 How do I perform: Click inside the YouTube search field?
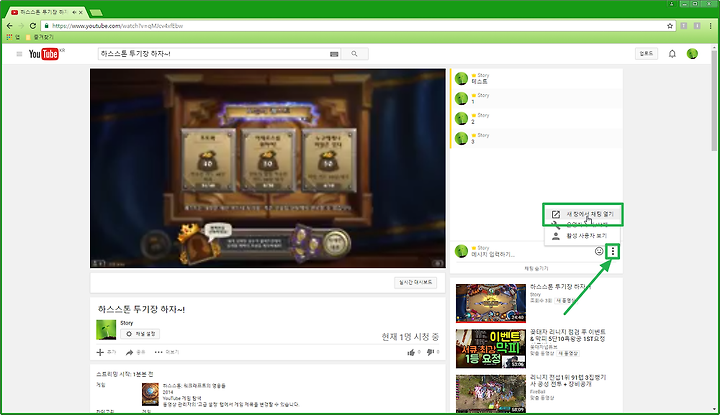(x=214, y=54)
